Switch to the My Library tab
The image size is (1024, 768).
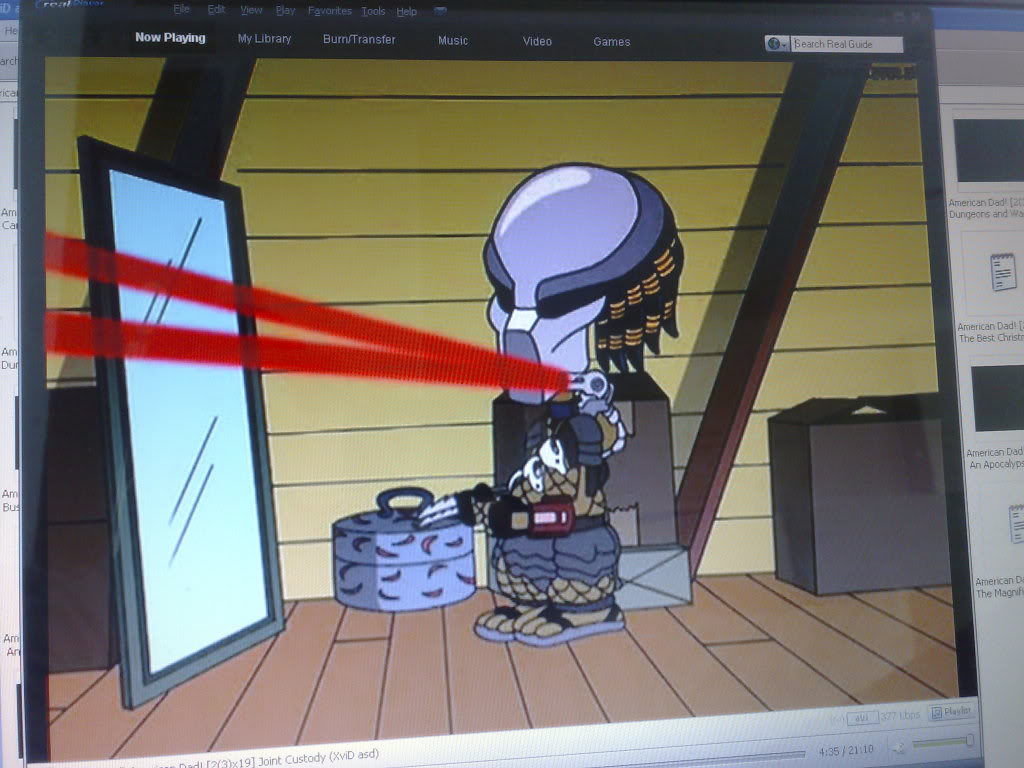point(264,39)
